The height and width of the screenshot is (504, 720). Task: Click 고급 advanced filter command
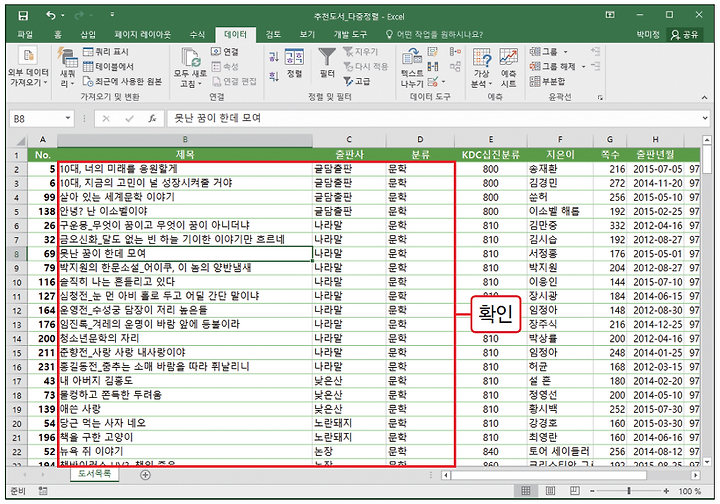(x=357, y=81)
